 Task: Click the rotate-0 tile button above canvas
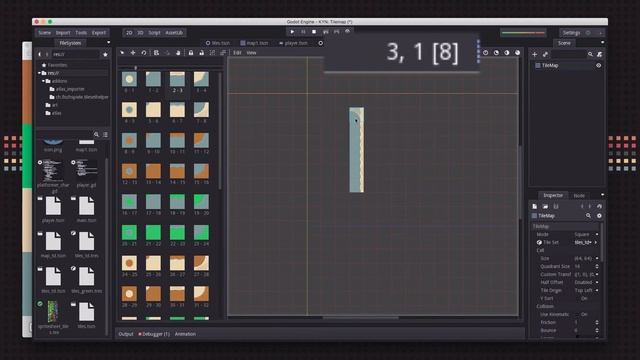(485, 53)
